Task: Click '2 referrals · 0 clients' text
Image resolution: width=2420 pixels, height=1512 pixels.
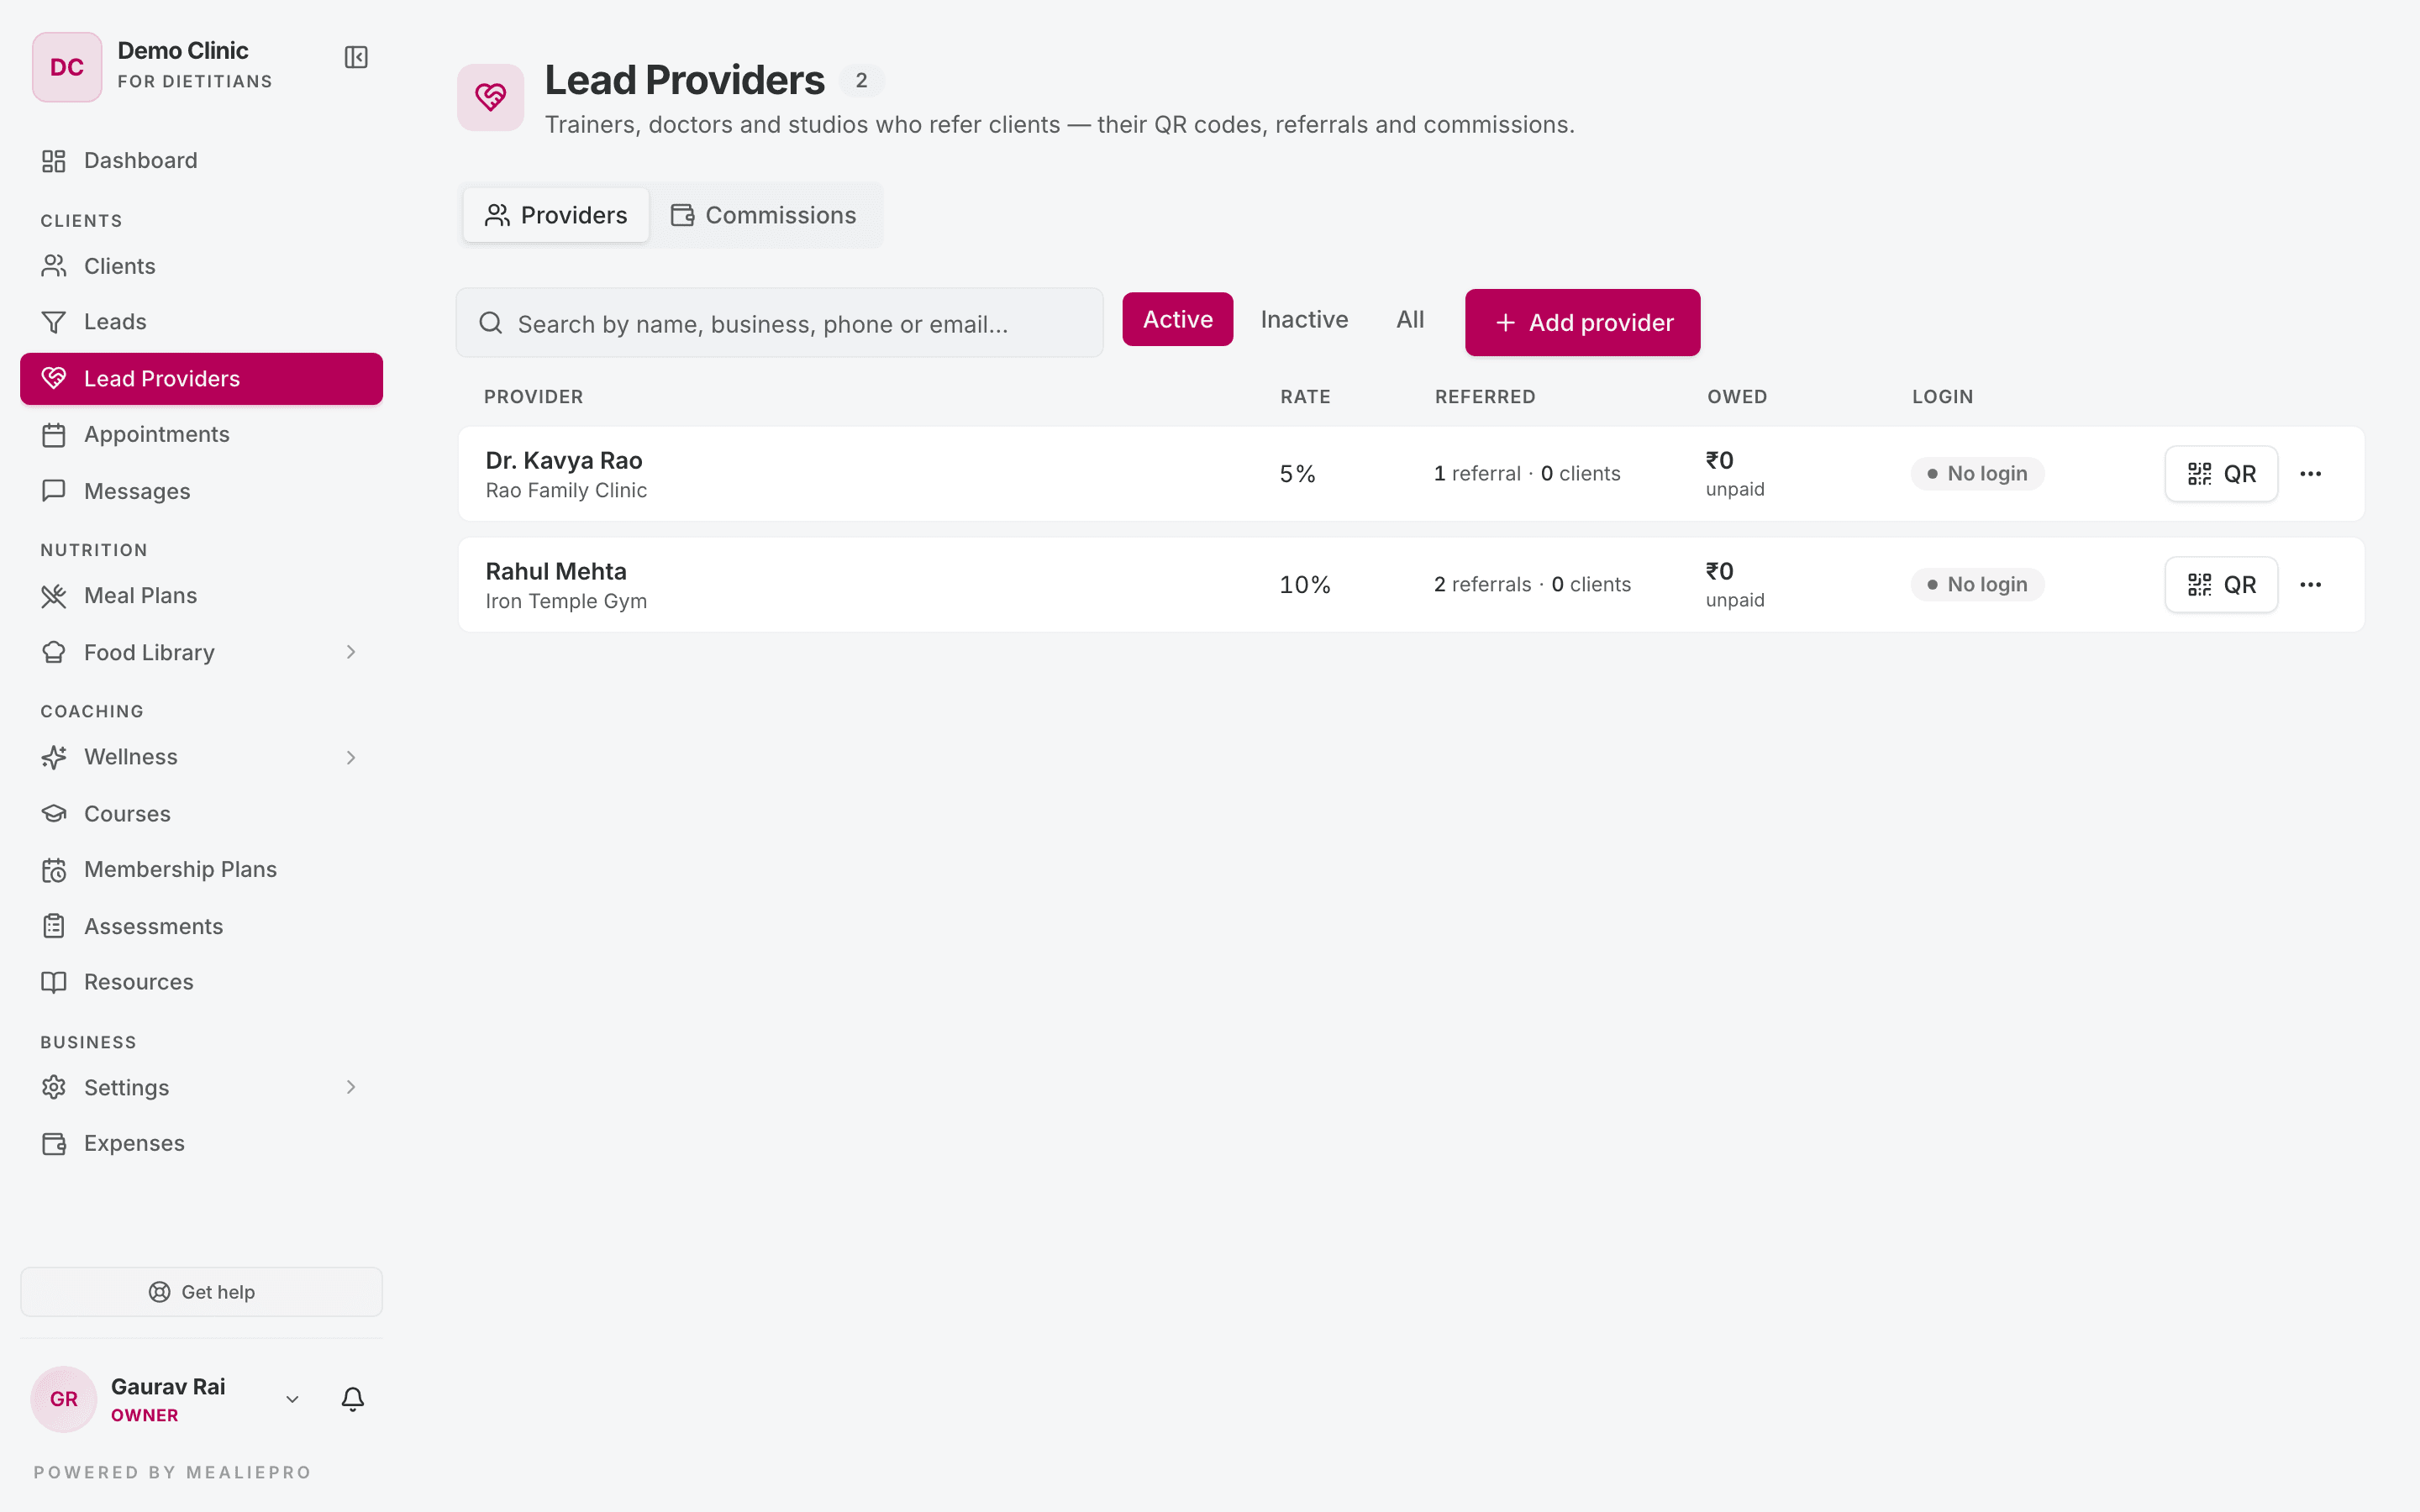Action: point(1532,585)
